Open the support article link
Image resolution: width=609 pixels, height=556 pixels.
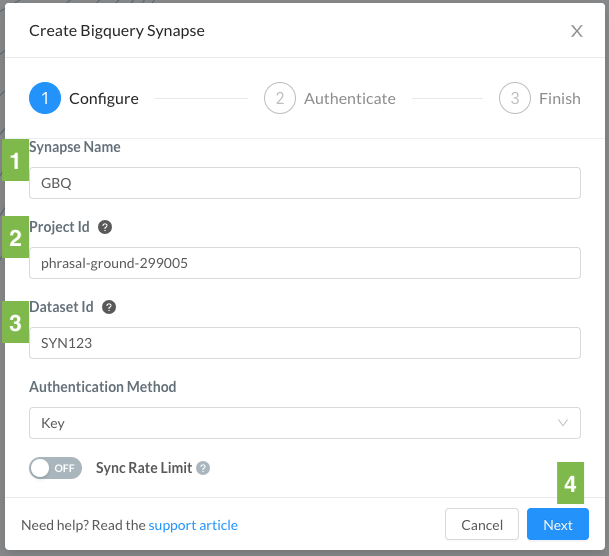[193, 525]
